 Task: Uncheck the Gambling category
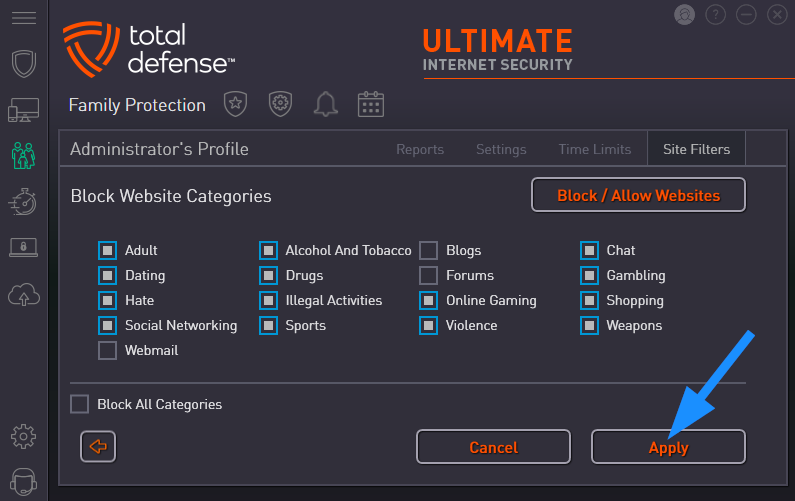589,275
